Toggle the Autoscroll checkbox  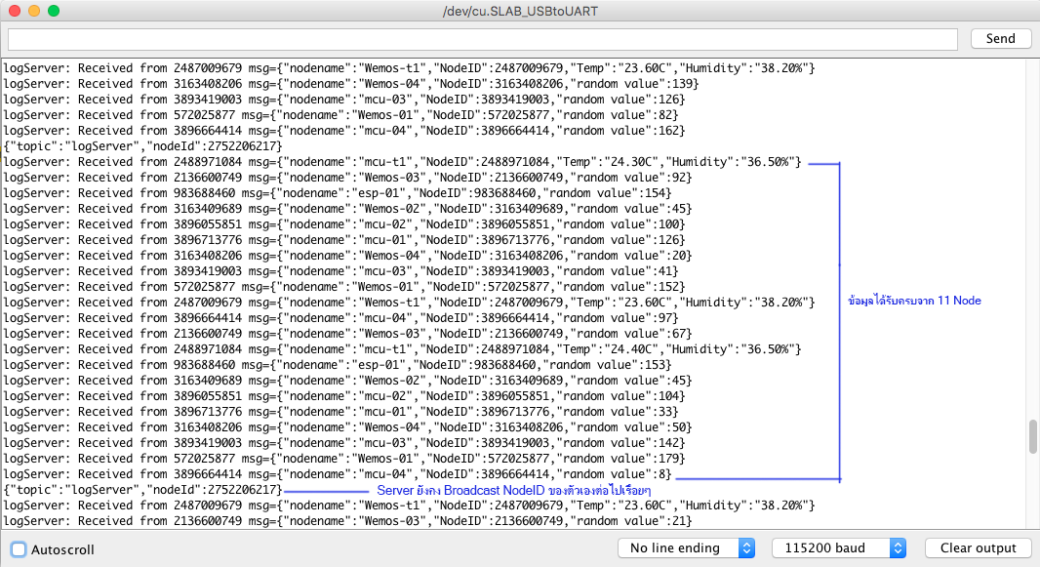[19, 549]
